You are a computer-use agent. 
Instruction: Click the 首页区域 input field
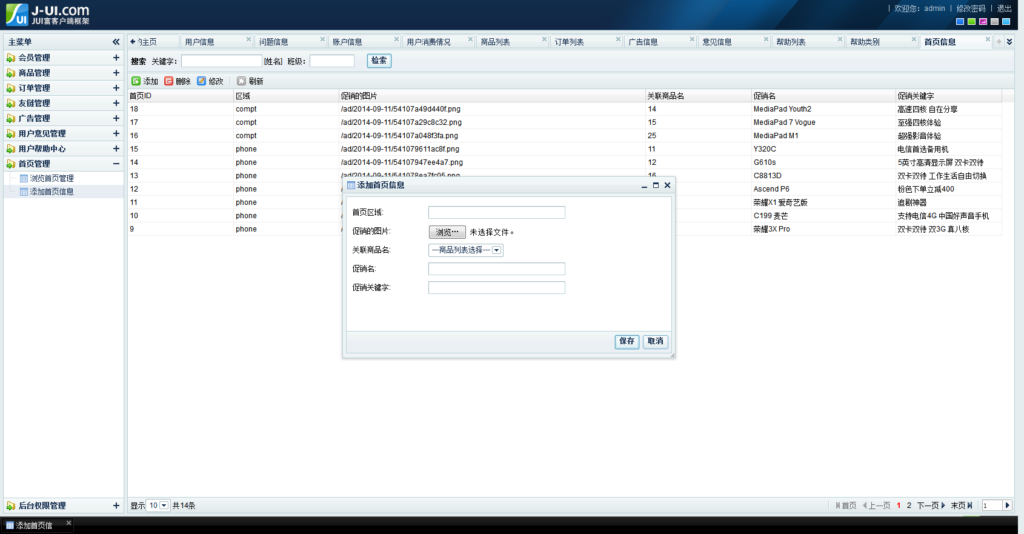point(496,212)
